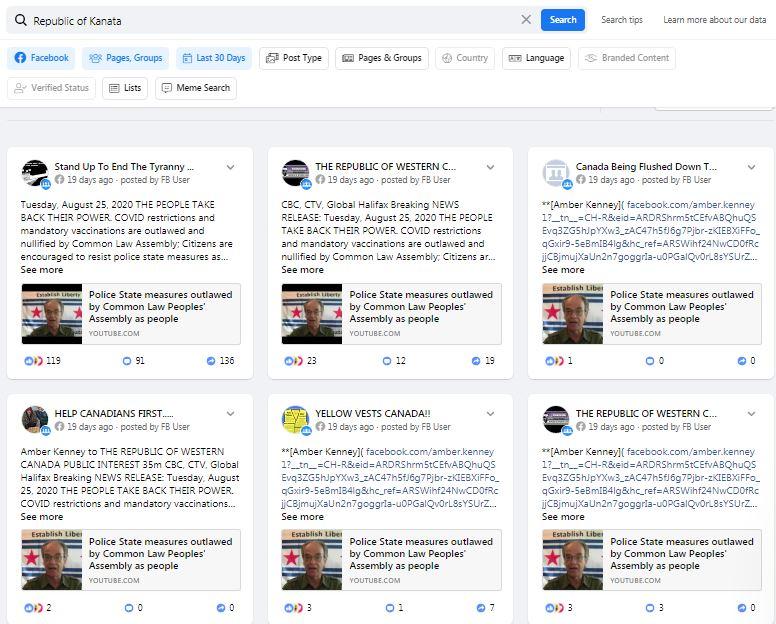The width and height of the screenshot is (776, 624).
Task: Click reactions icon showing 119
Action: click(x=34, y=361)
